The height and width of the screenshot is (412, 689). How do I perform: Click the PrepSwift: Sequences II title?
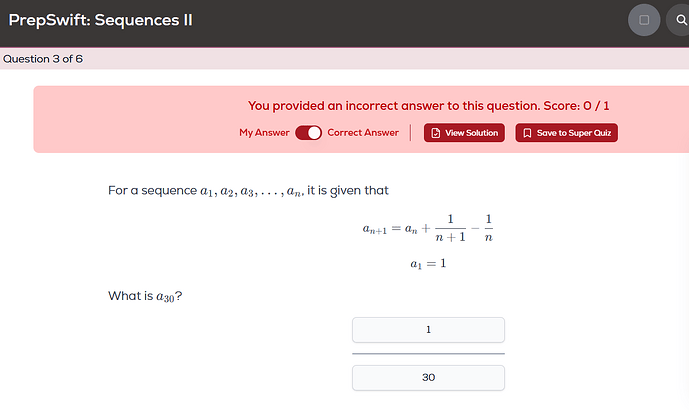101,20
